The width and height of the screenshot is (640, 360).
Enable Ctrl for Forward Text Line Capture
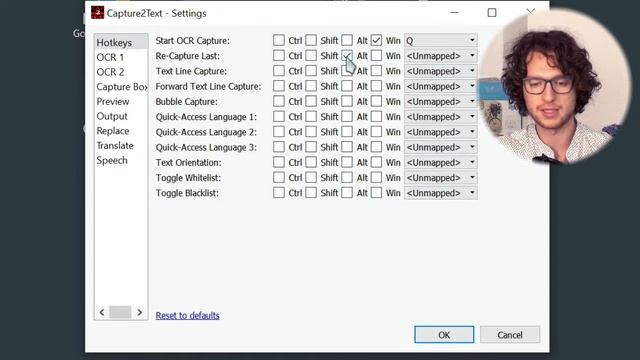[x=279, y=86]
